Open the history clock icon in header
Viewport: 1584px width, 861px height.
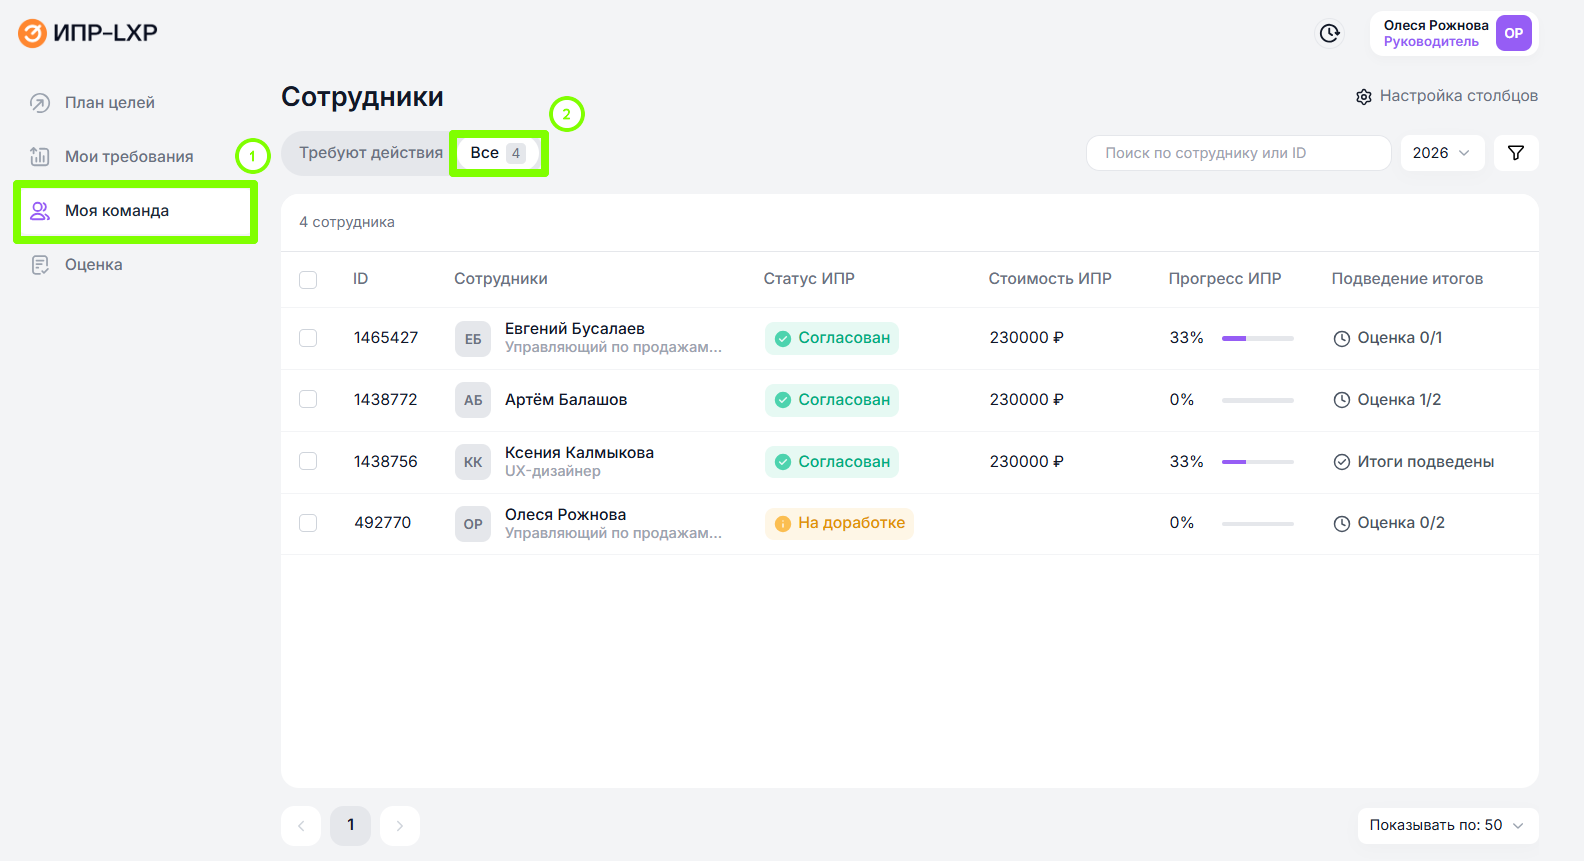(1329, 33)
